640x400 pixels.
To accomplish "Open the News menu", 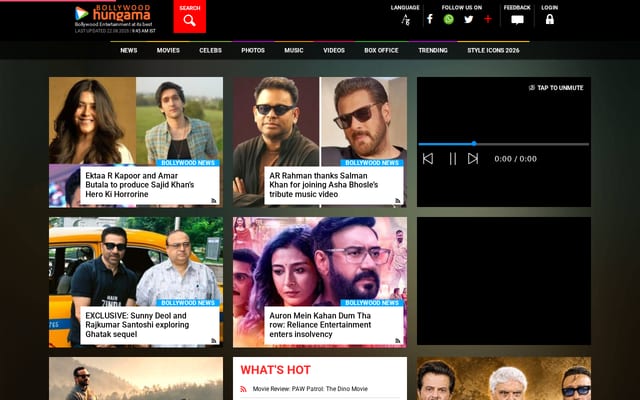I will tap(129, 51).
